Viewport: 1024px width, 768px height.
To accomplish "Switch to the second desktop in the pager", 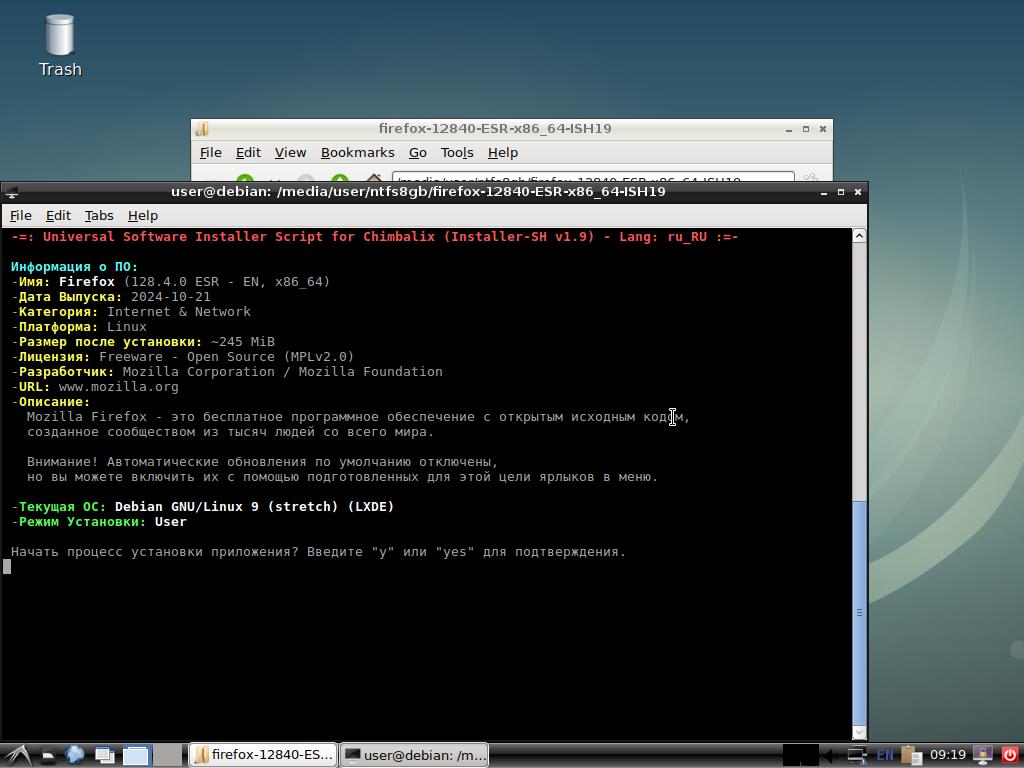I will coord(168,756).
